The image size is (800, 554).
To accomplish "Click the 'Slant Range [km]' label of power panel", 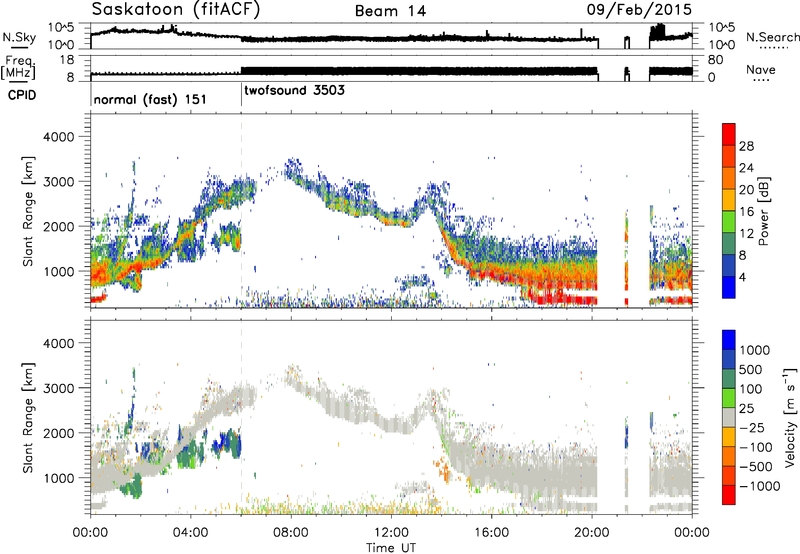I will pos(28,211).
